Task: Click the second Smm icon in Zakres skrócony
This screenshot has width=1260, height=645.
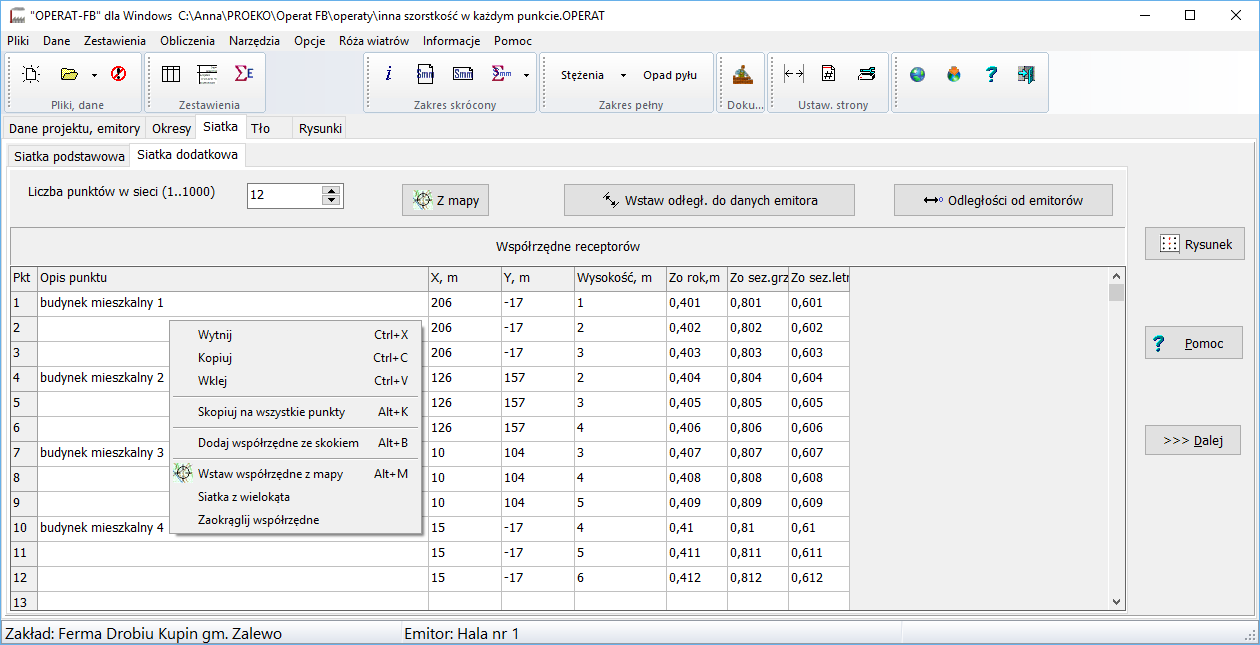Action: [463, 74]
